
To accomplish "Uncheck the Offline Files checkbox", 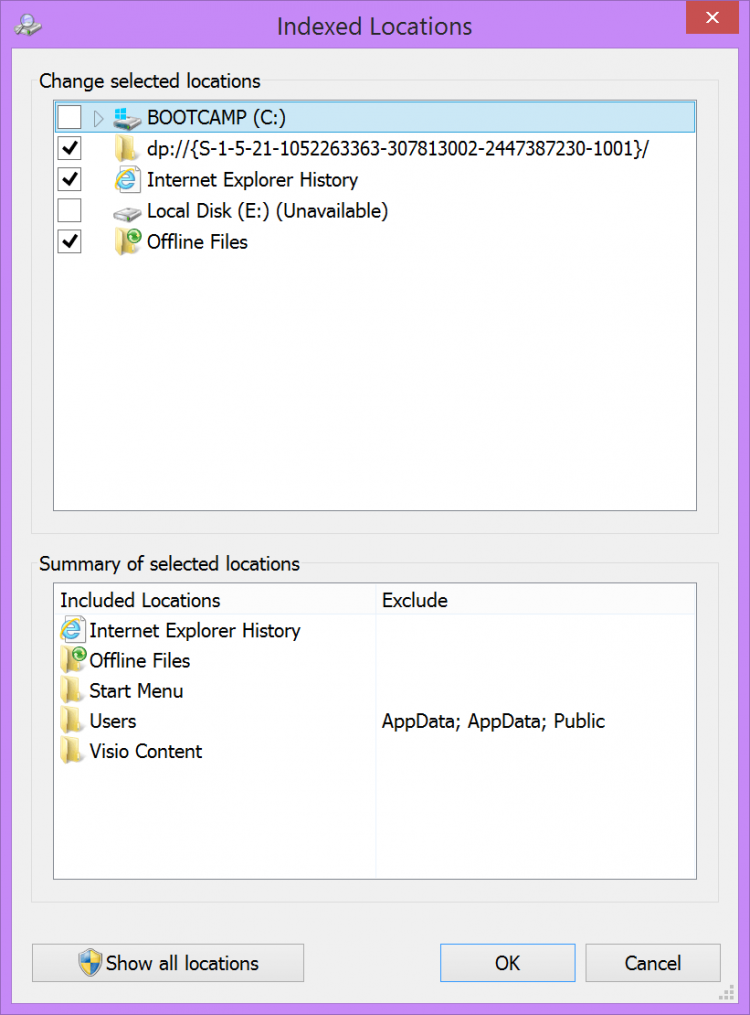I will pos(69,242).
